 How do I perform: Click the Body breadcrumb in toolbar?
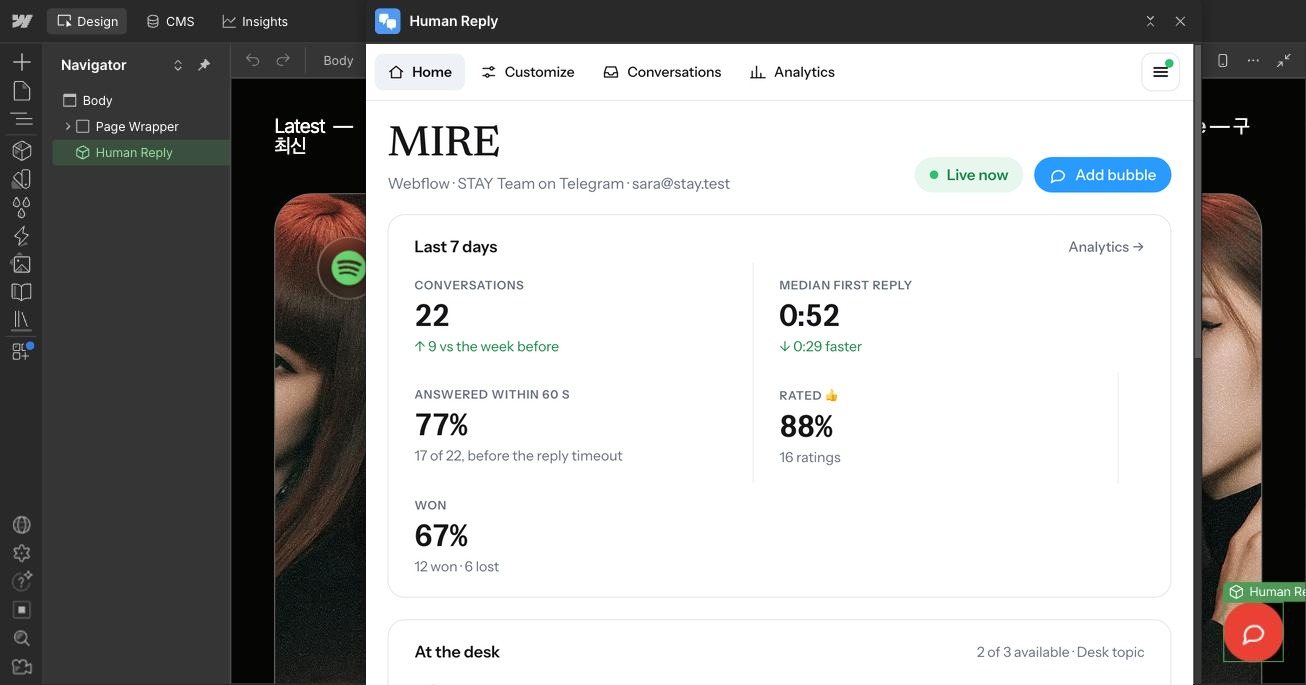338,60
